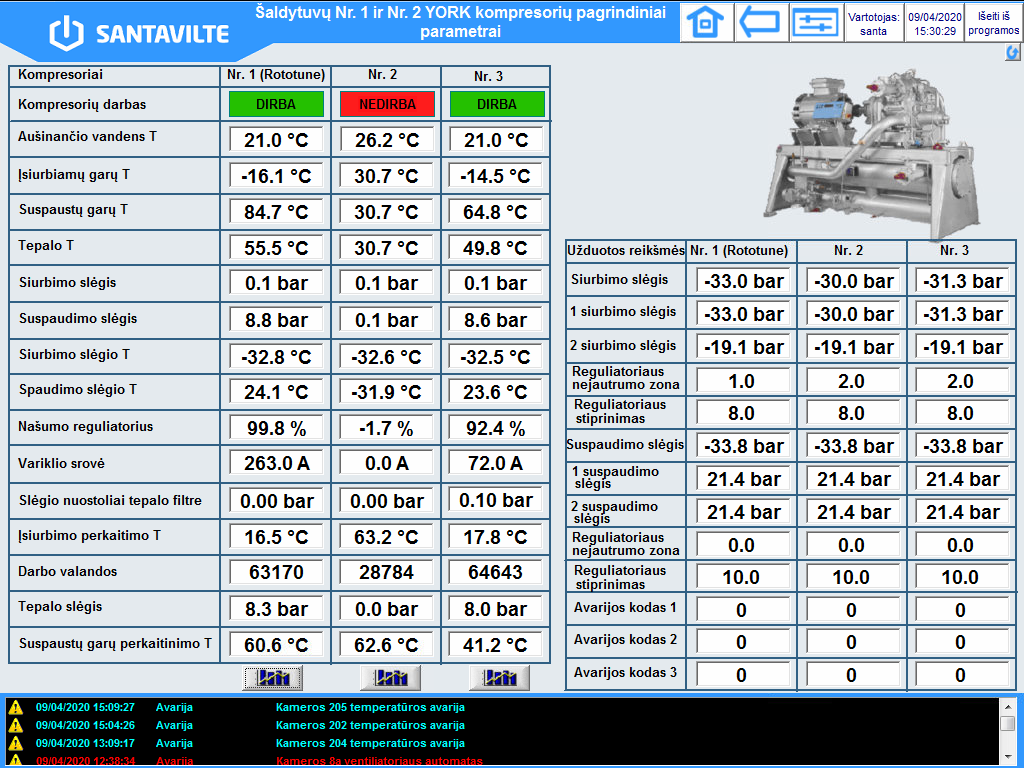Click the alarm list scrollbar thumb
This screenshot has width=1024, height=768.
point(1008,723)
